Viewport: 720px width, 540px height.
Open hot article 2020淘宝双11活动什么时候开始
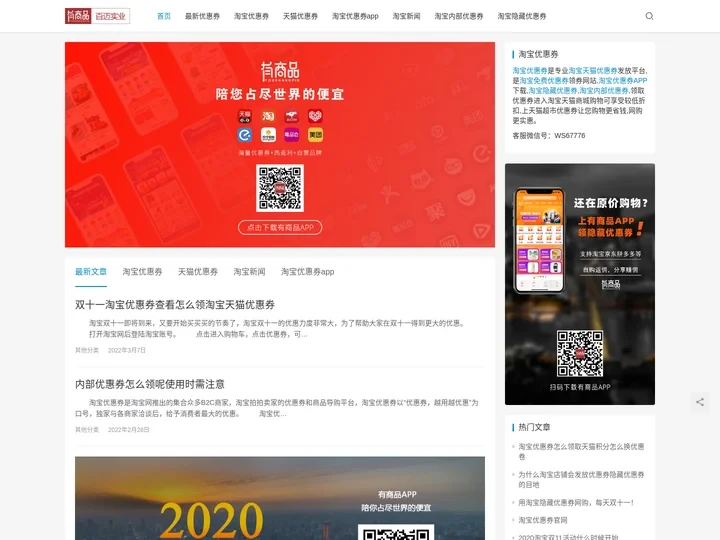tap(568, 537)
